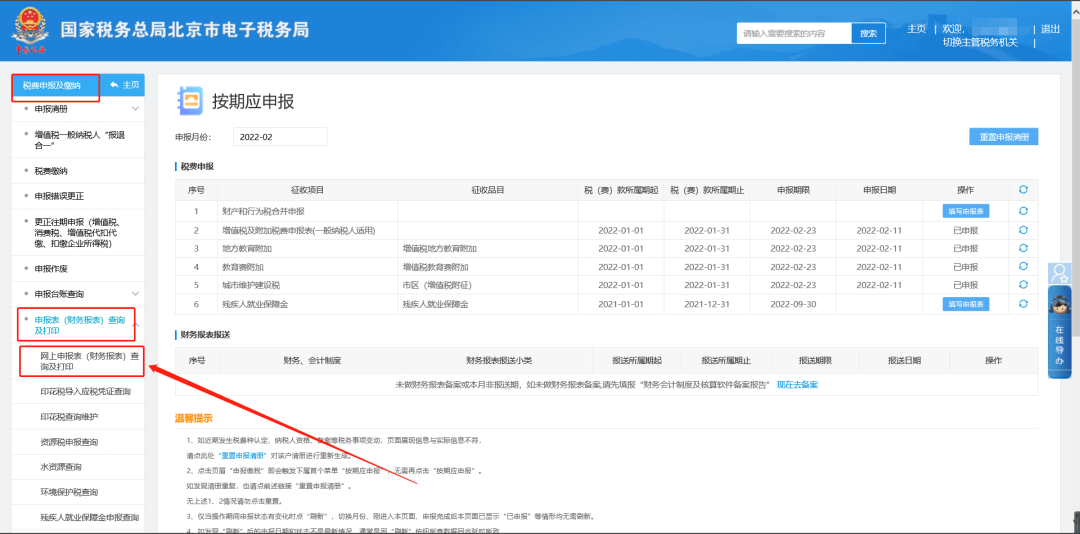Click the user star icon above 在线导办
Viewport: 1080px width, 534px height.
pyautogui.click(x=1059, y=274)
